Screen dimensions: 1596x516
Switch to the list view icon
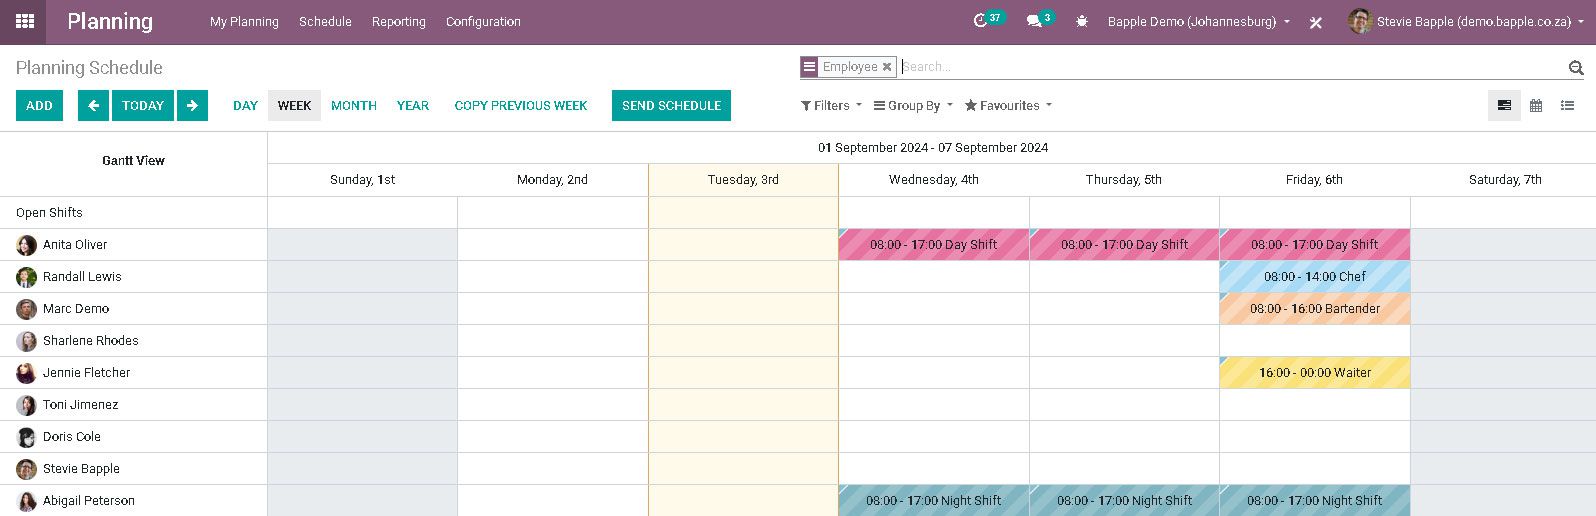pos(1567,106)
